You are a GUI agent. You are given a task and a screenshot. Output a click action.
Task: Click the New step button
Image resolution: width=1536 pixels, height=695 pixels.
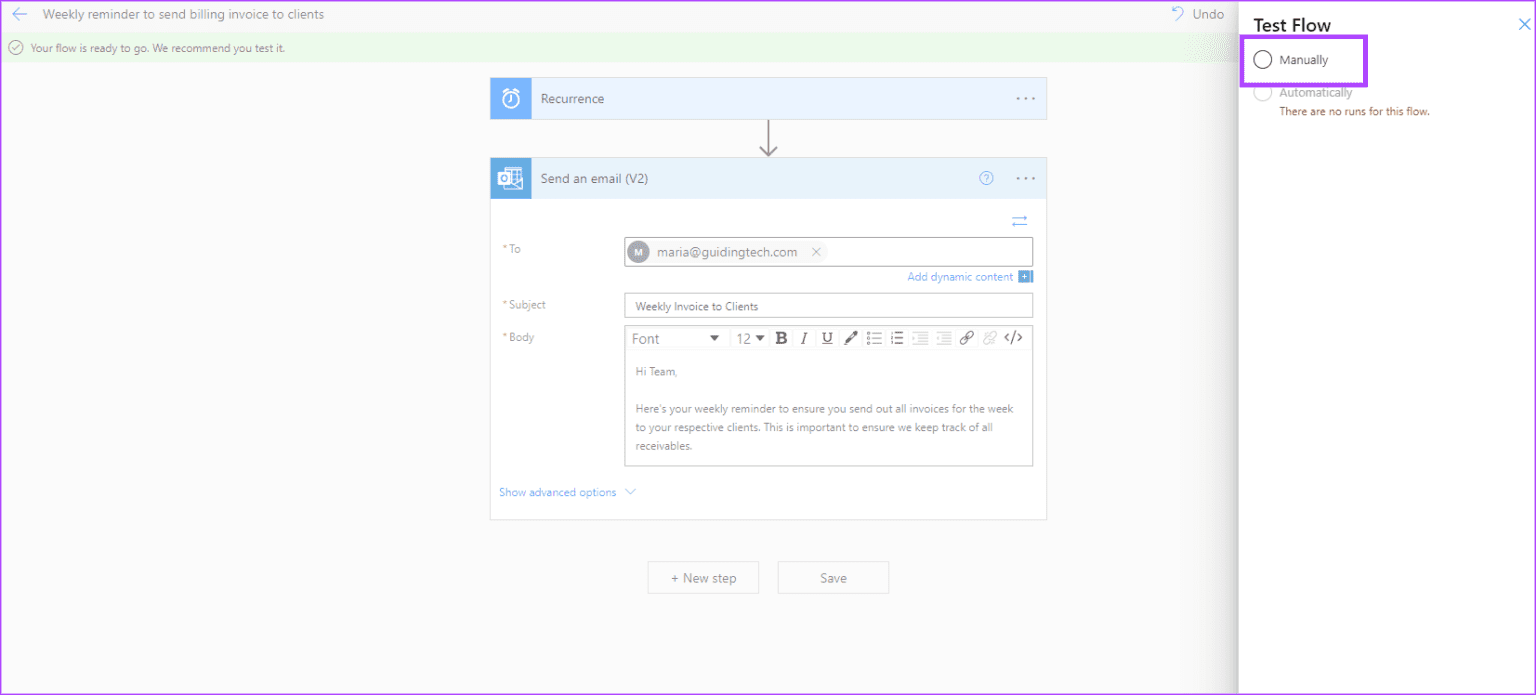(703, 577)
